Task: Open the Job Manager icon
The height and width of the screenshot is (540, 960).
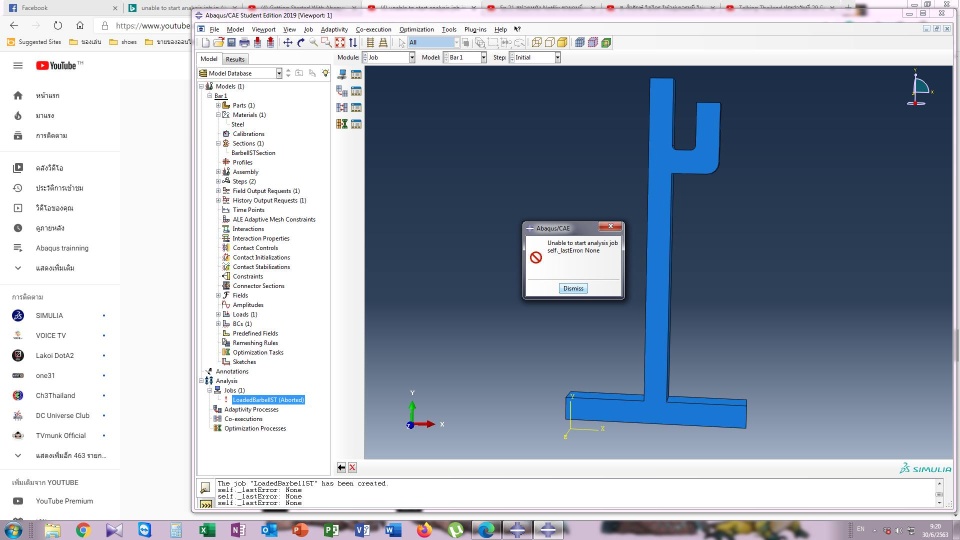Action: click(x=356, y=75)
